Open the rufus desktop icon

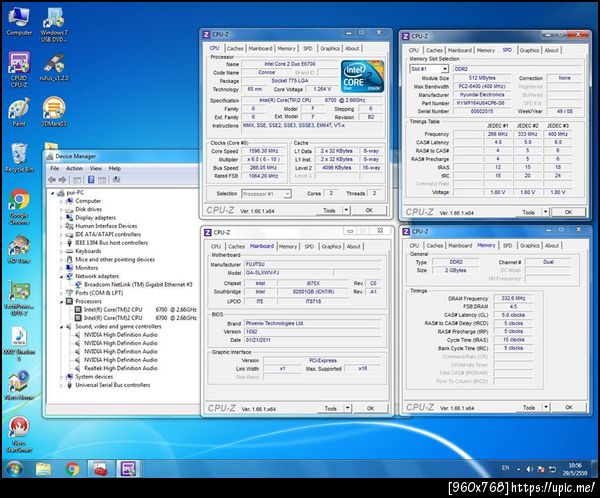click(54, 67)
